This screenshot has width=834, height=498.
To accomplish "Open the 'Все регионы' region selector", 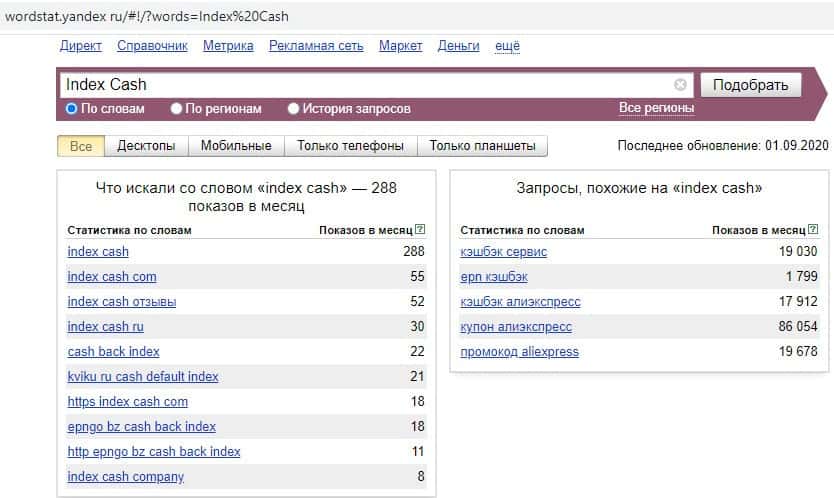I will coord(656,108).
